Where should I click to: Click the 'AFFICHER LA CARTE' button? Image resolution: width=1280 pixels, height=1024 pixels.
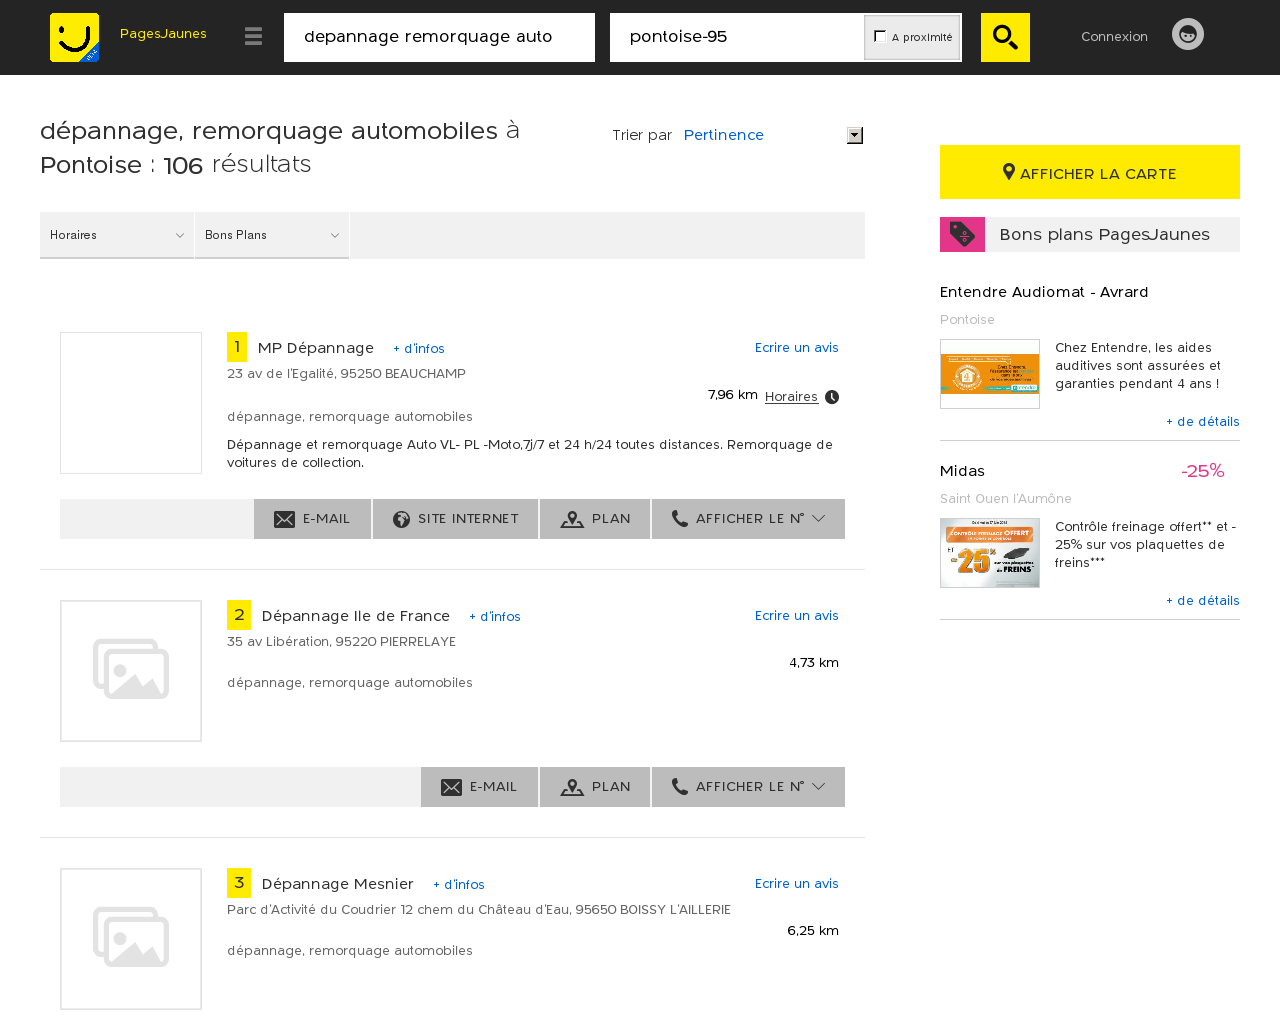point(1090,172)
